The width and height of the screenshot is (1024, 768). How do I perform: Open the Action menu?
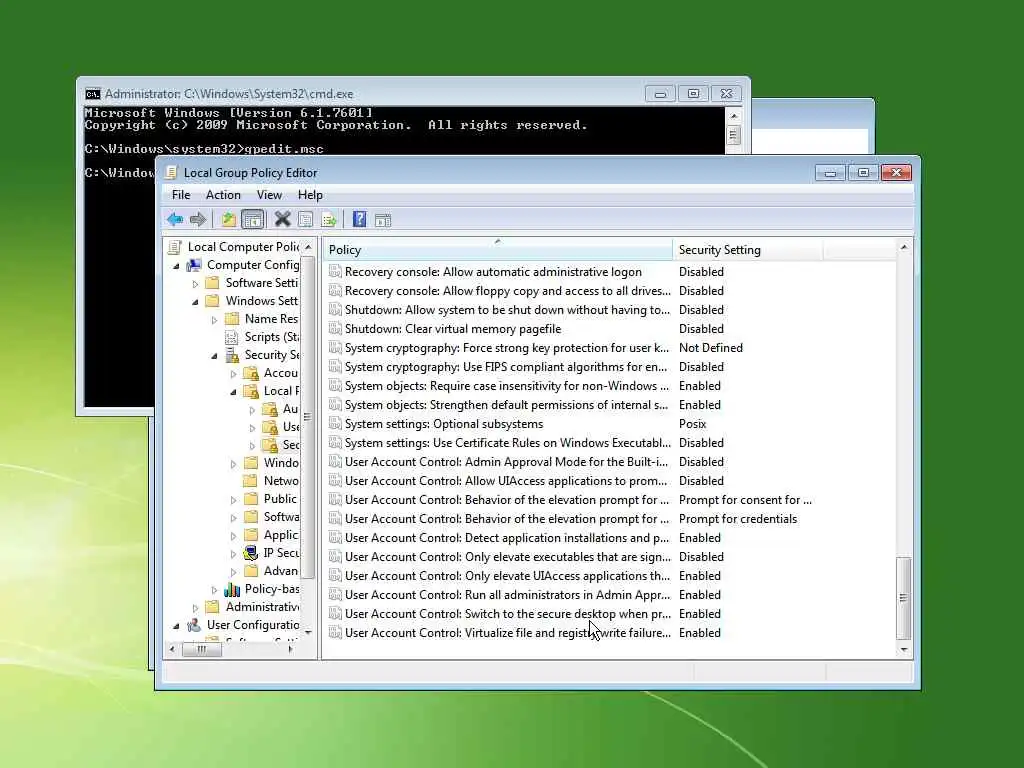[223, 195]
